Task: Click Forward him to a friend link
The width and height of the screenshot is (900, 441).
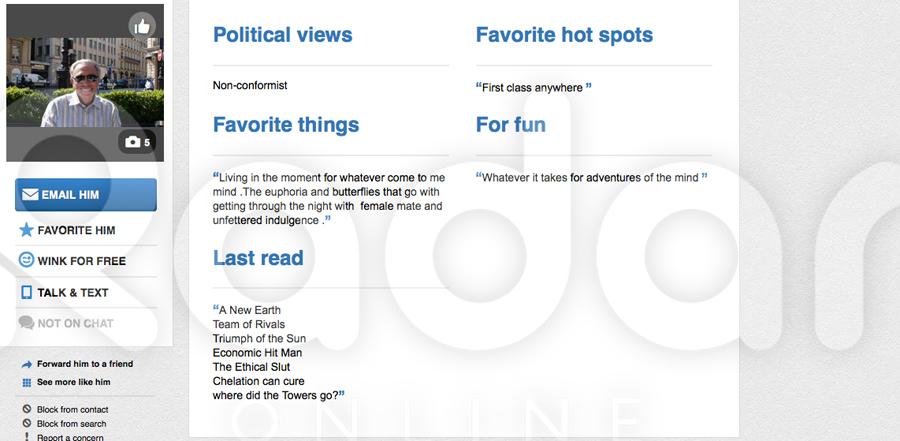Action: coord(85,364)
